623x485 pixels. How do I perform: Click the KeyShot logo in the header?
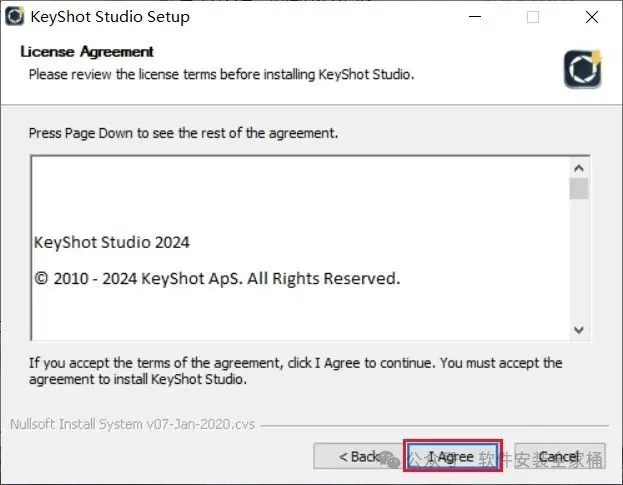pos(582,67)
